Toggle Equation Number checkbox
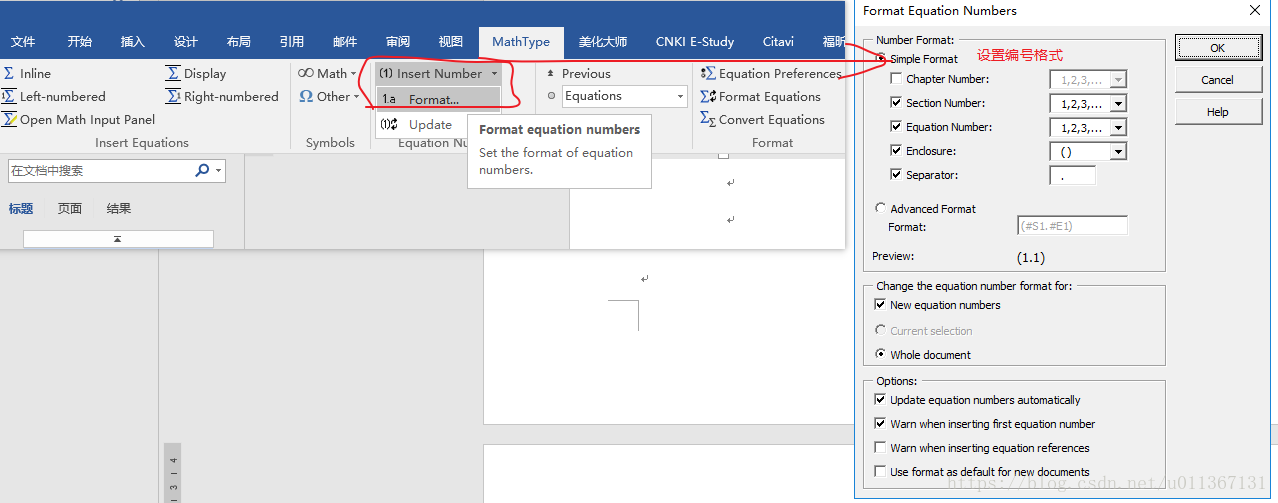The width and height of the screenshot is (1278, 503). [896, 127]
